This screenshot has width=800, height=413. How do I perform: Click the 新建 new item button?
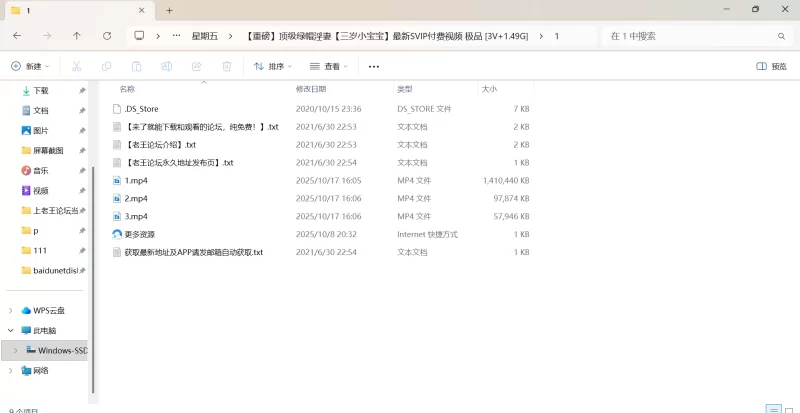pyautogui.click(x=30, y=67)
